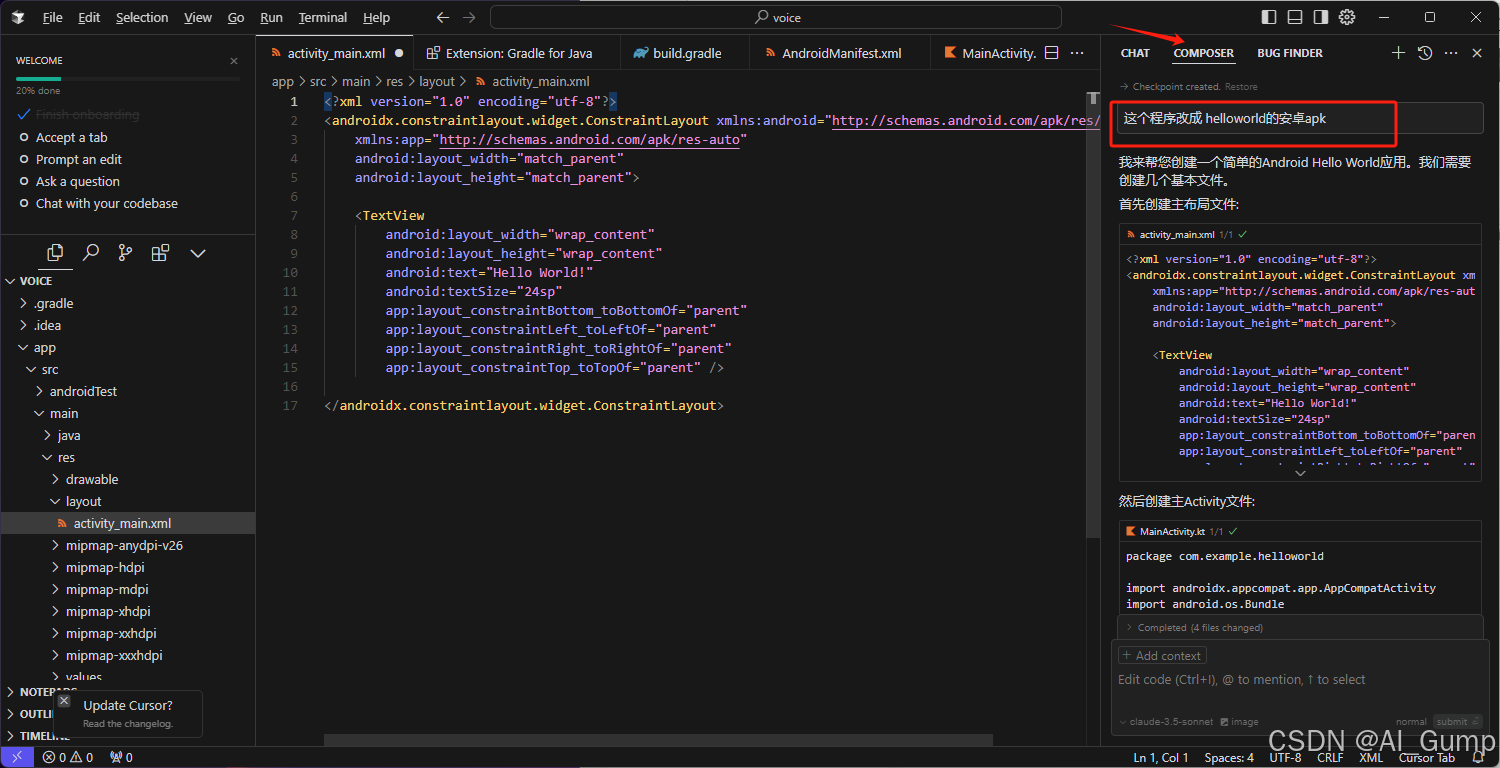Click the editor horizontal scrollbar
The image size is (1500, 768).
658,741
